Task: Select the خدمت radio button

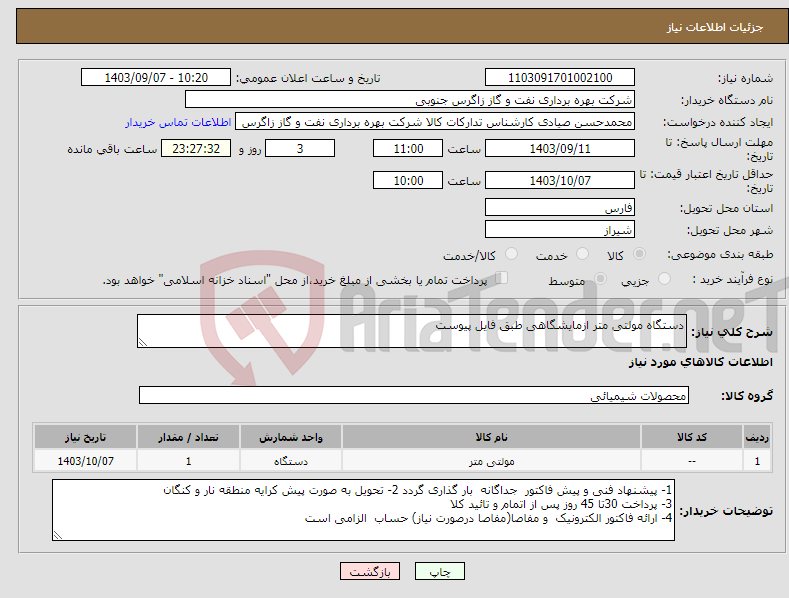Action: click(582, 254)
